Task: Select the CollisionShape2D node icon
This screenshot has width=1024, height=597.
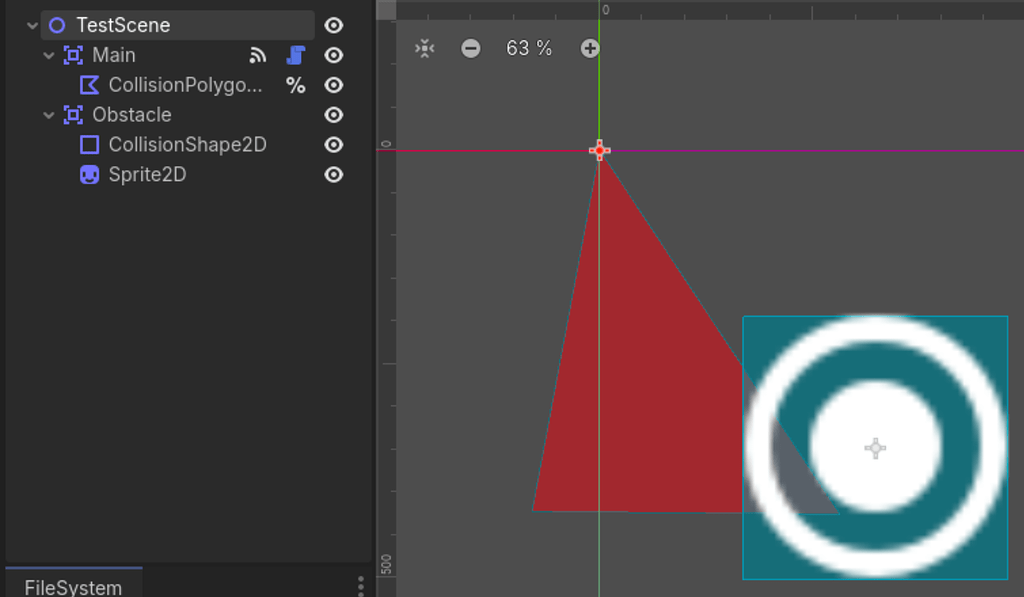Action: [x=88, y=145]
